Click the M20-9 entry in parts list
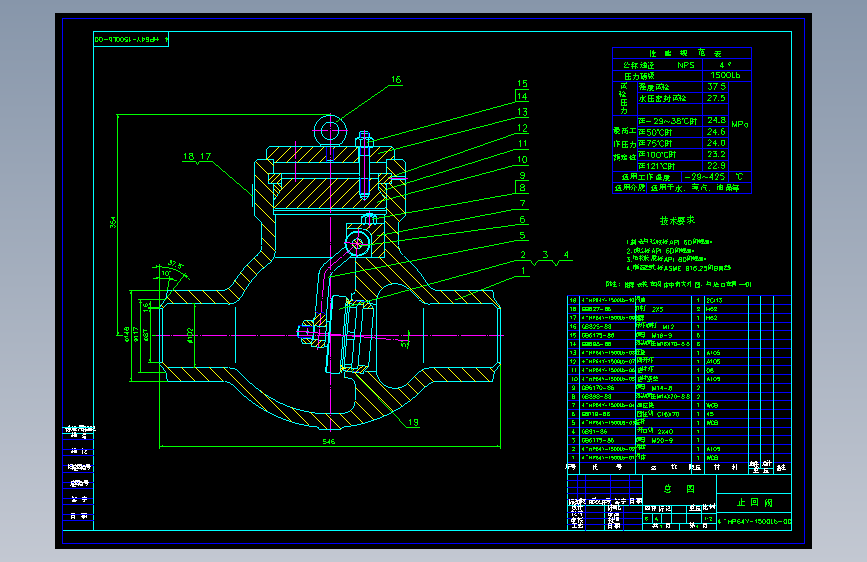This screenshot has width=867, height=562. 662,440
